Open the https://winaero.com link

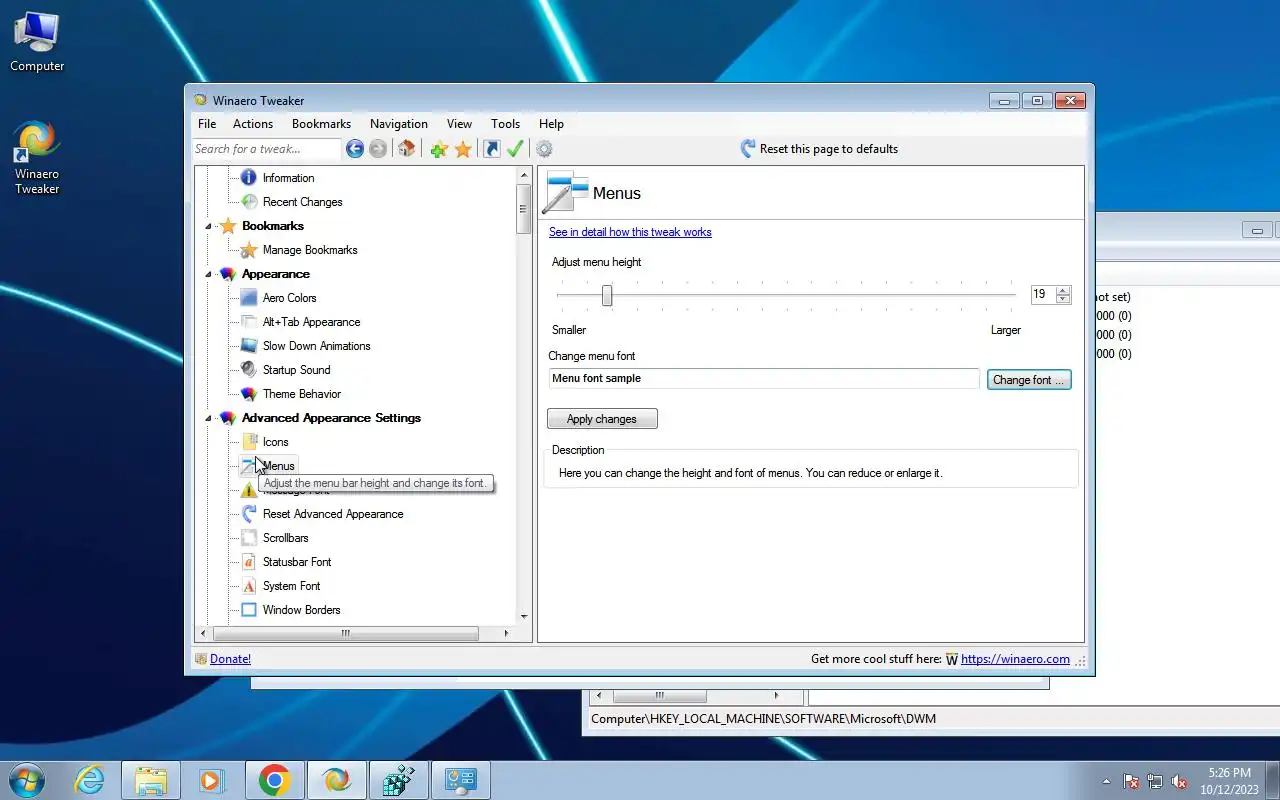point(1015,659)
